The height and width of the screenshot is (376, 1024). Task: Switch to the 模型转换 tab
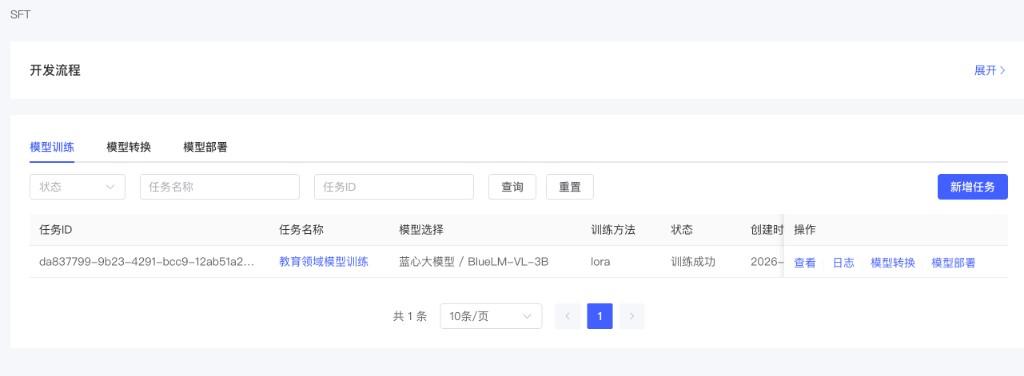tap(129, 147)
